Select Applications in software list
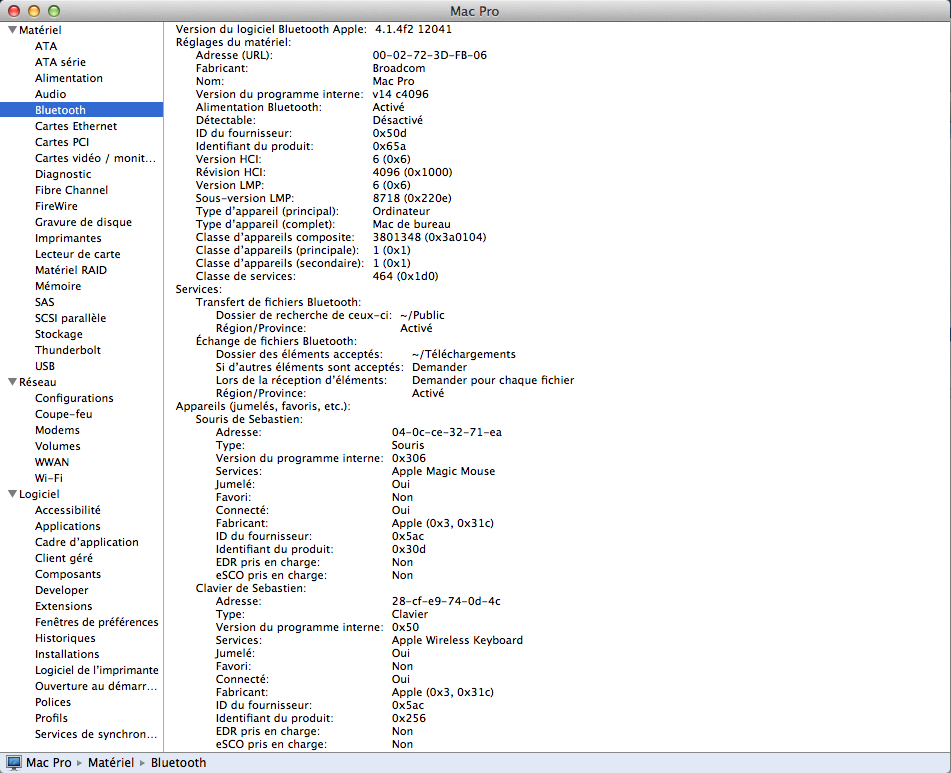 67,526
